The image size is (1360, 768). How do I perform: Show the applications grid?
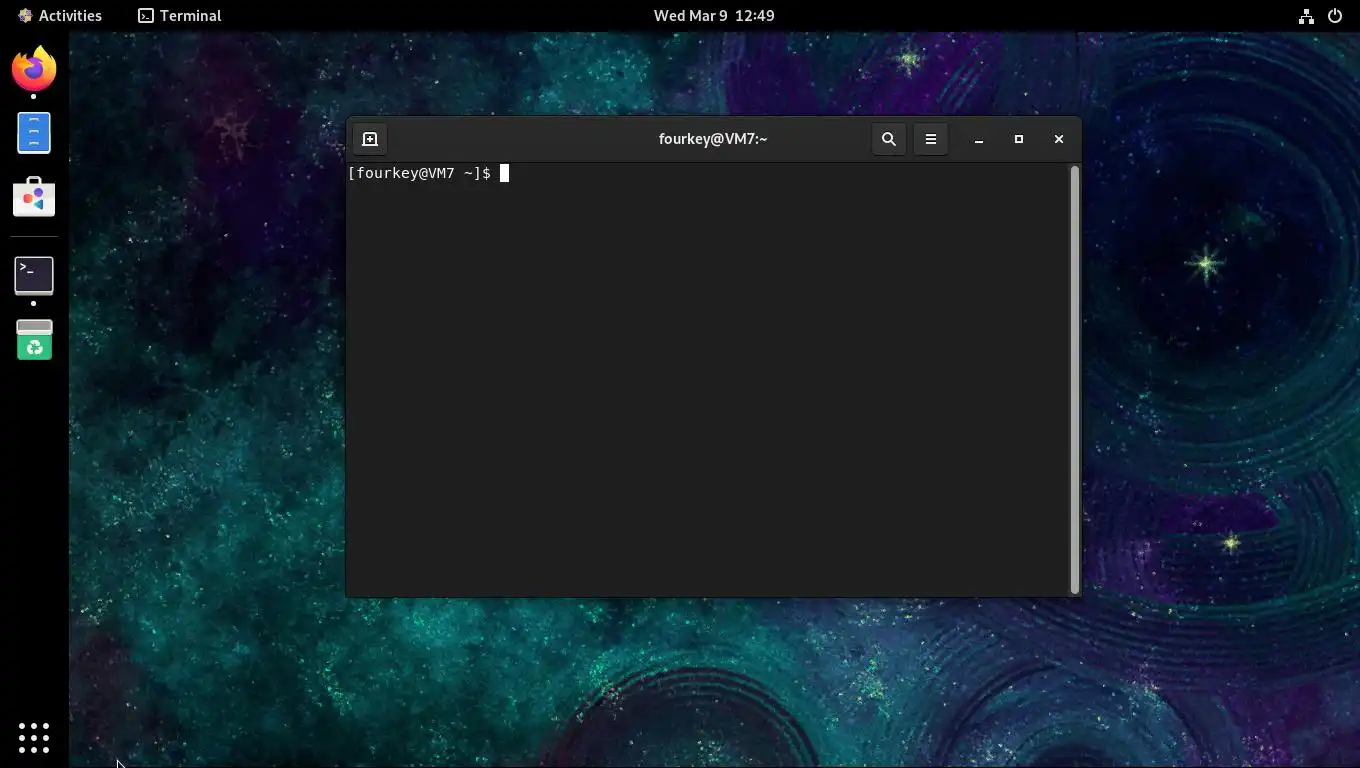click(34, 738)
